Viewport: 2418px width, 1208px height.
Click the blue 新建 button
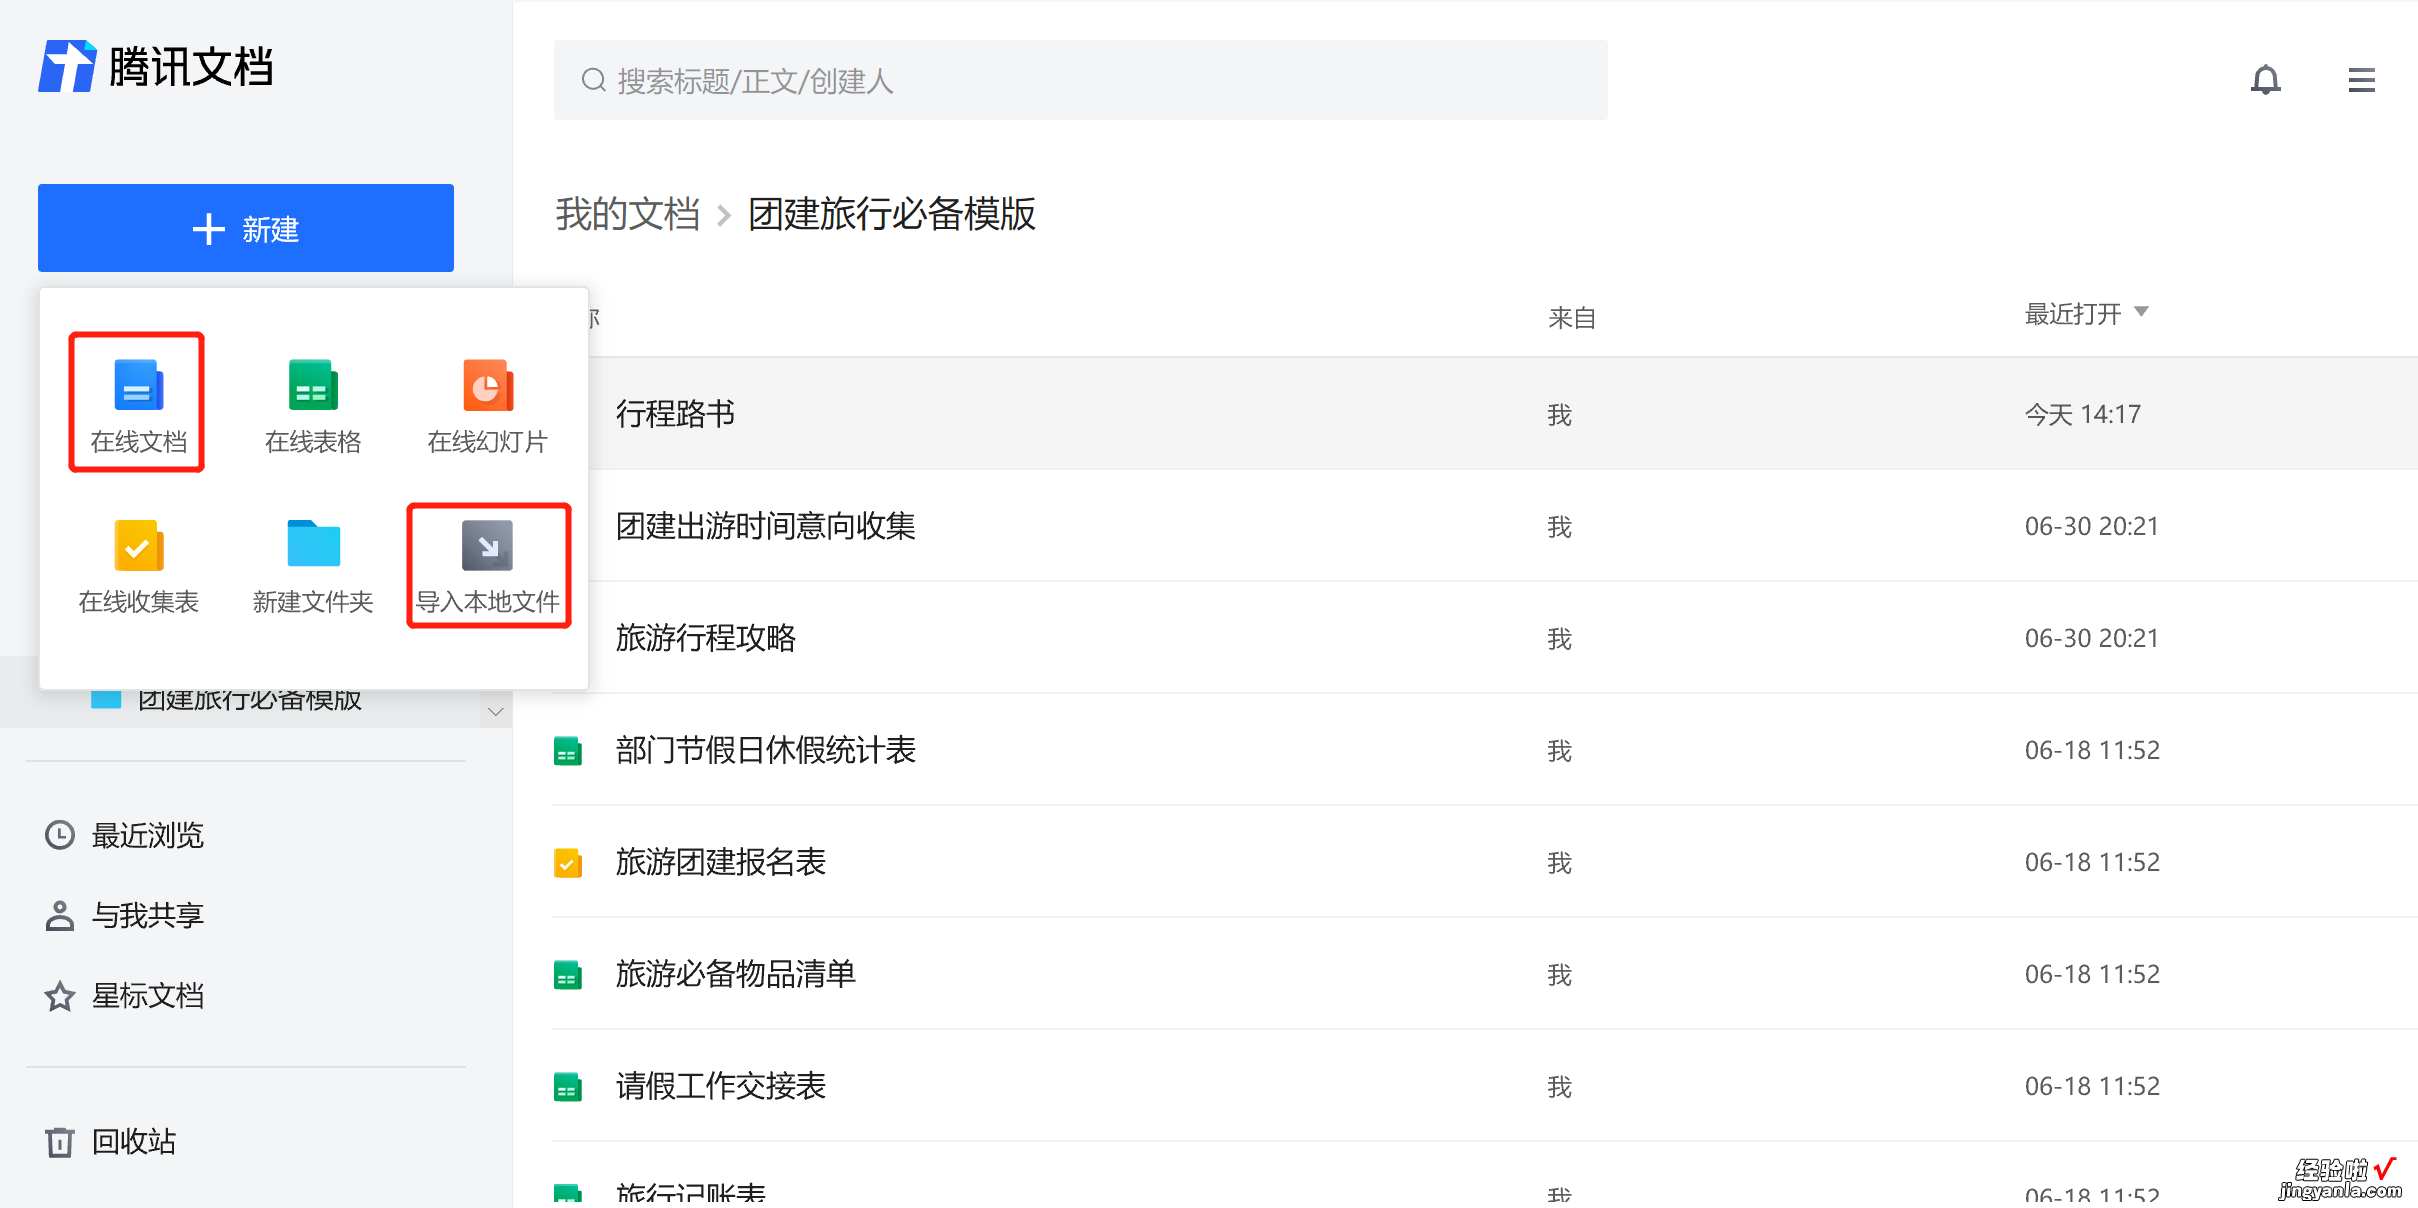coord(246,228)
